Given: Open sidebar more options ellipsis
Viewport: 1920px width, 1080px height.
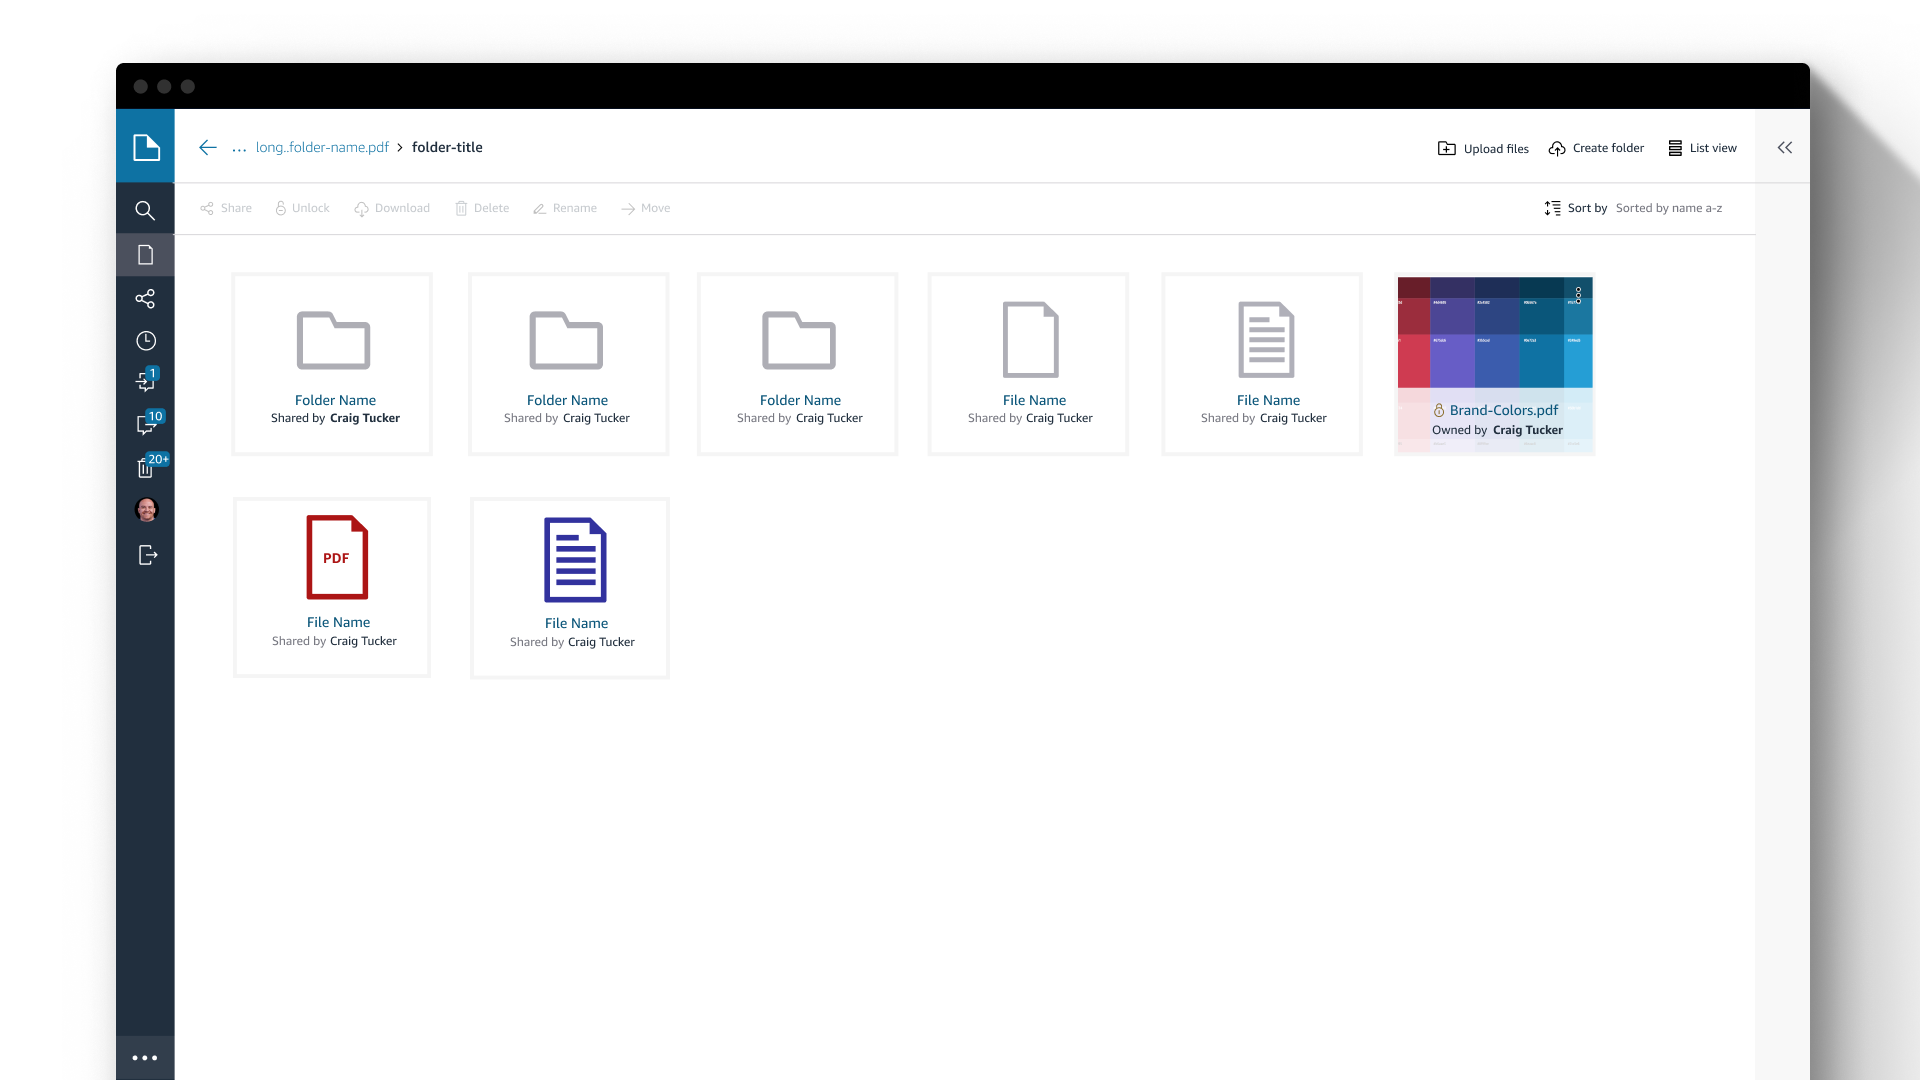Looking at the screenshot, I should click(145, 1058).
